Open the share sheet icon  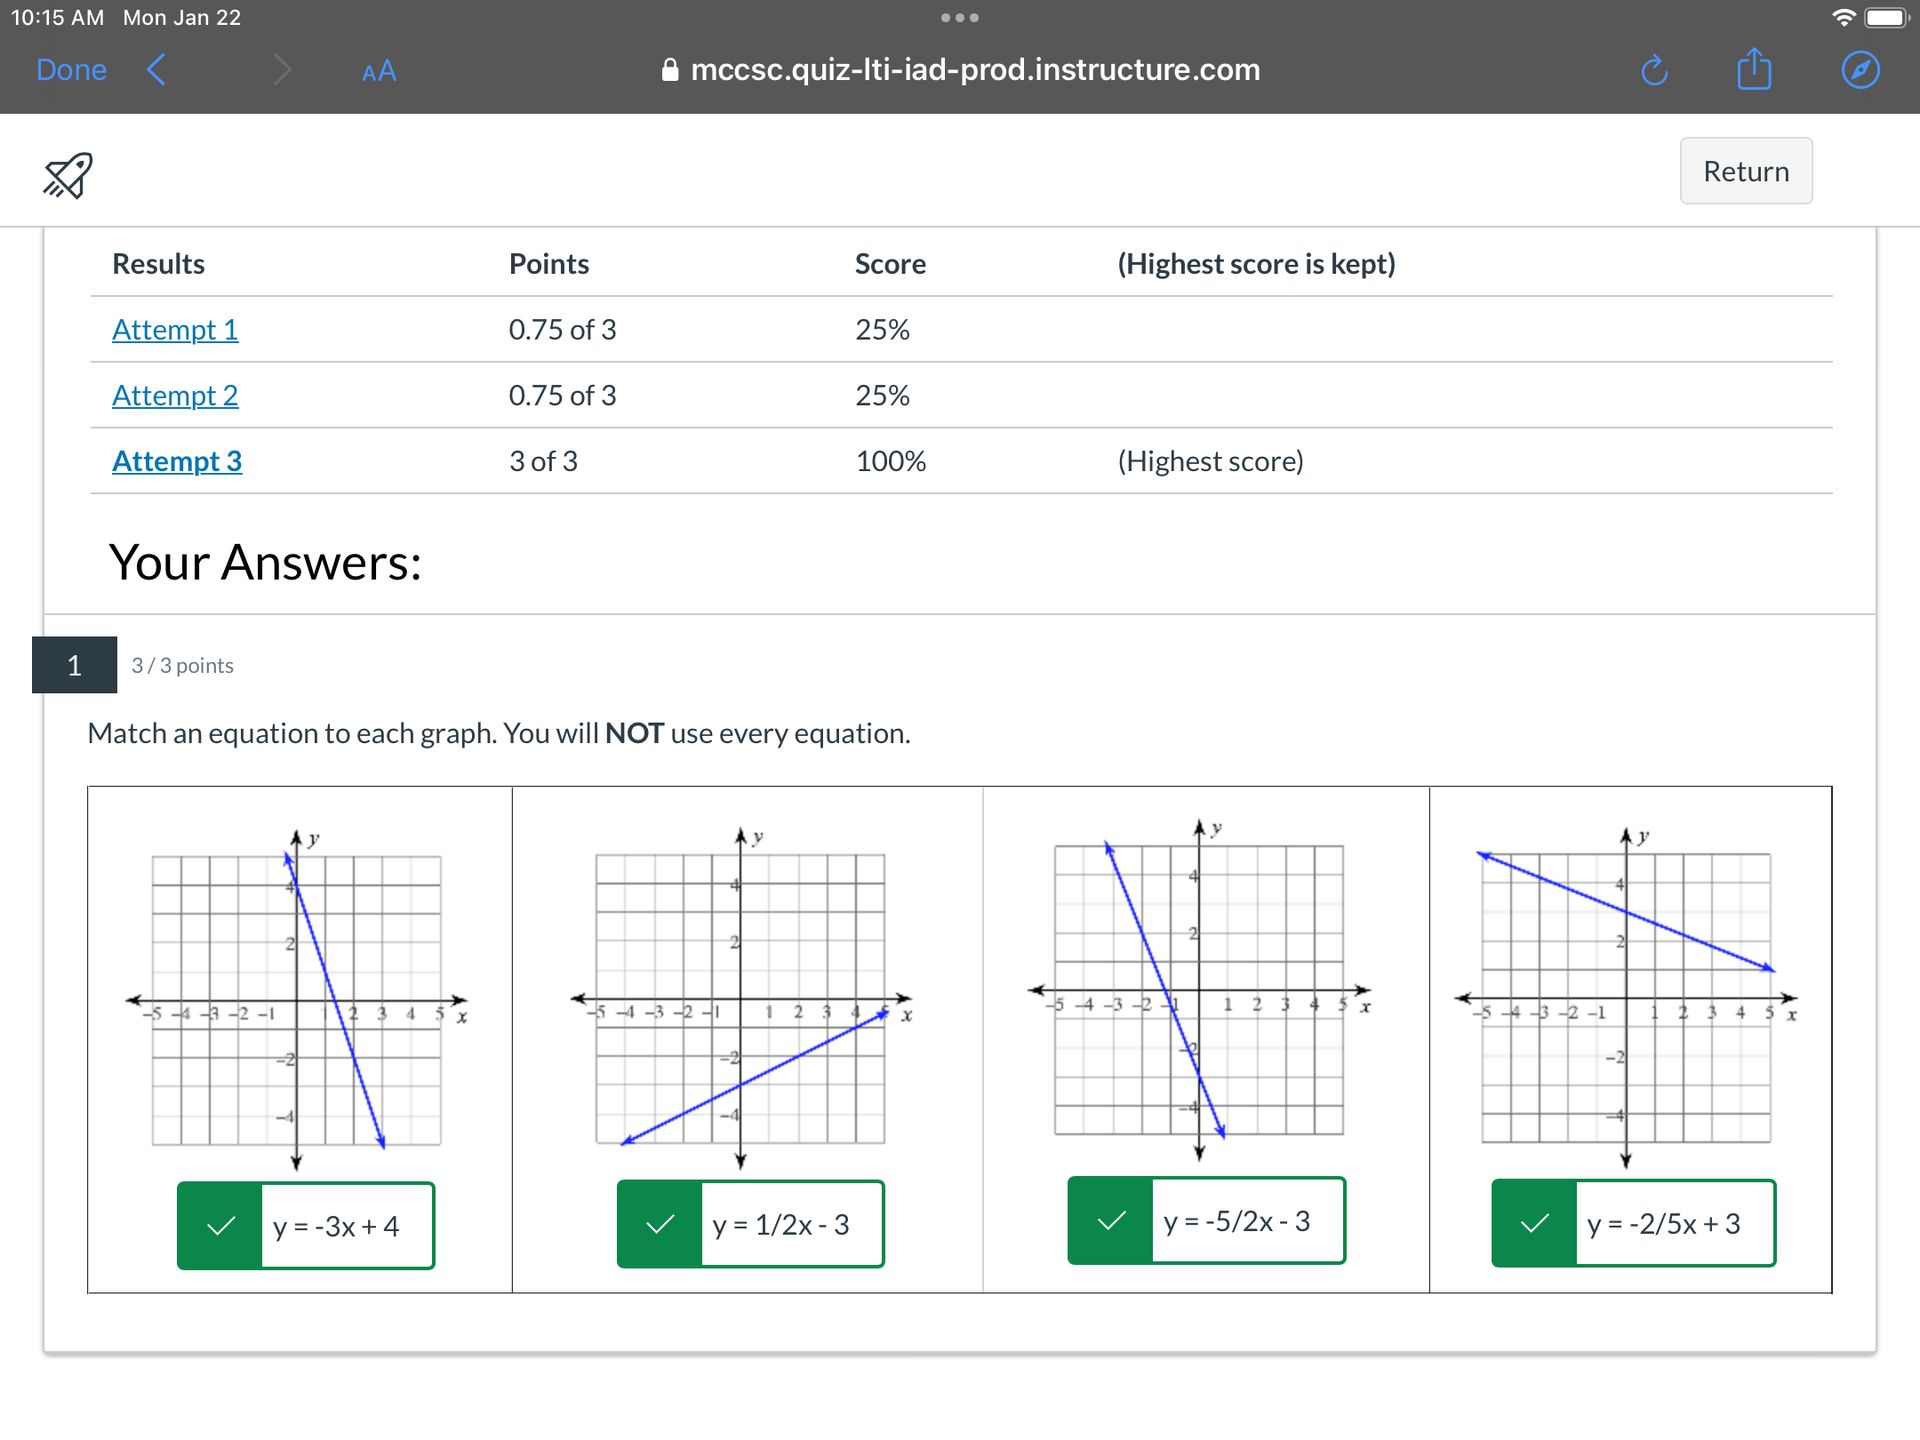(x=1754, y=70)
